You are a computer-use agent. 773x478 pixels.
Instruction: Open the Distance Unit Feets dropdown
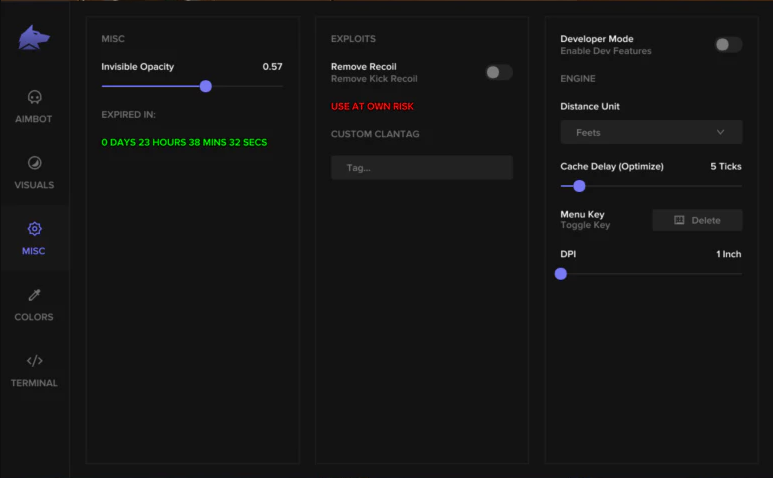[x=650, y=132]
